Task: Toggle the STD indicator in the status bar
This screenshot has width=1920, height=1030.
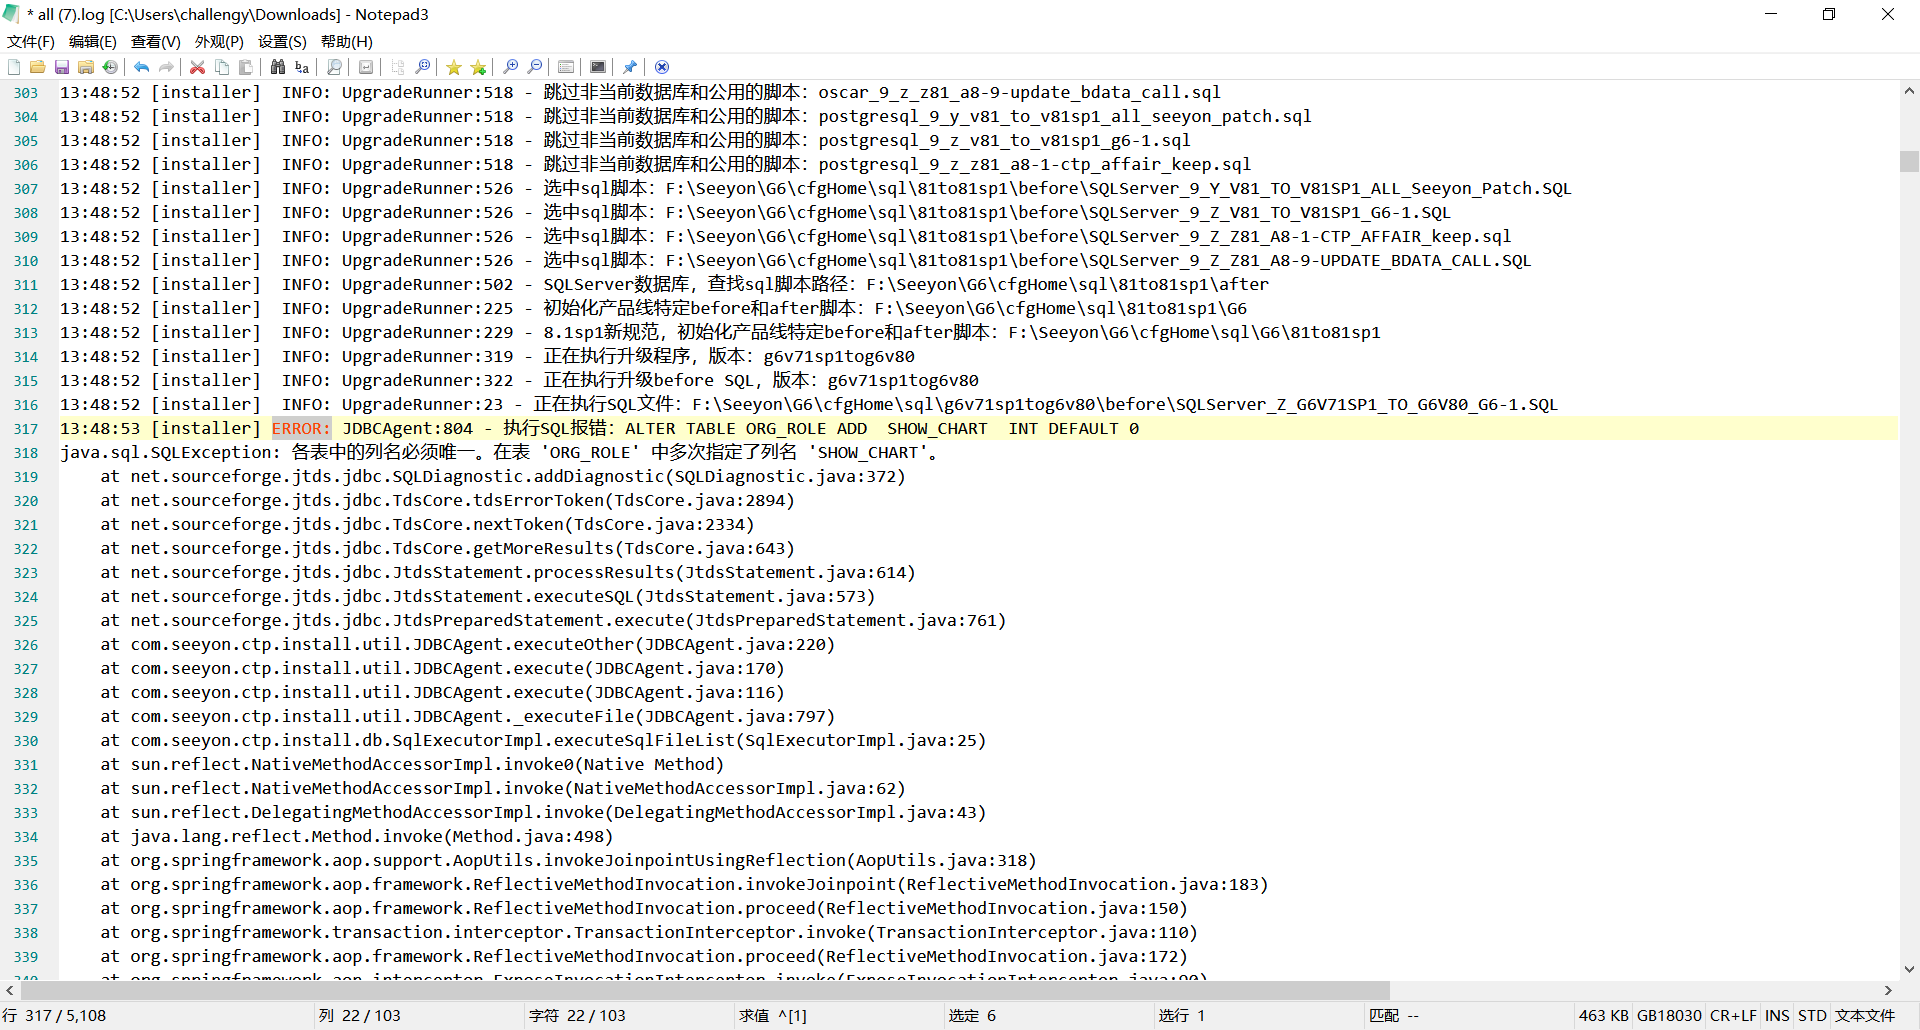Action: click(x=1812, y=1016)
